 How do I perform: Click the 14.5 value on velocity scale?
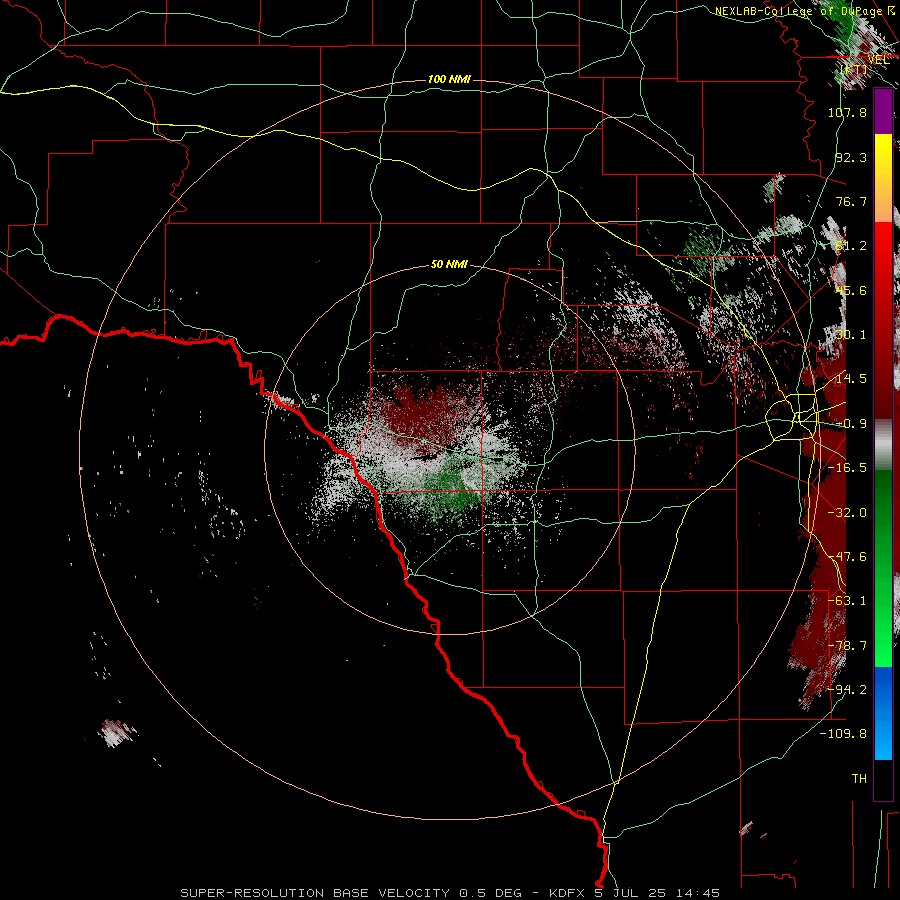(x=851, y=379)
